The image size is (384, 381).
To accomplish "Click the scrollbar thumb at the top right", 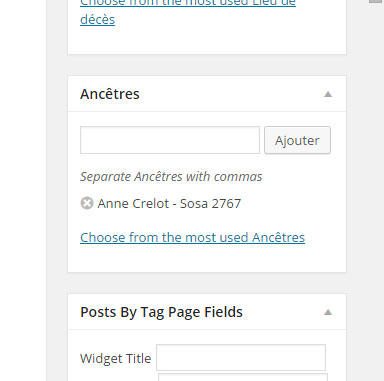I will click(376, 1).
